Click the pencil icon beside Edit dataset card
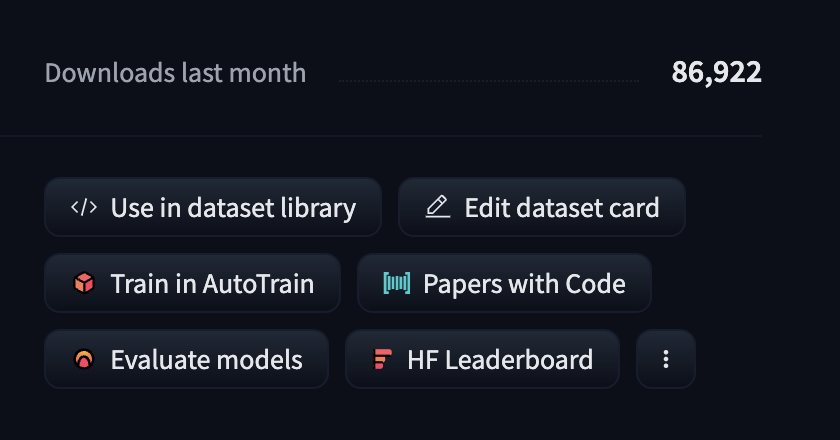Screen dimensions: 840x440 coord(437,208)
